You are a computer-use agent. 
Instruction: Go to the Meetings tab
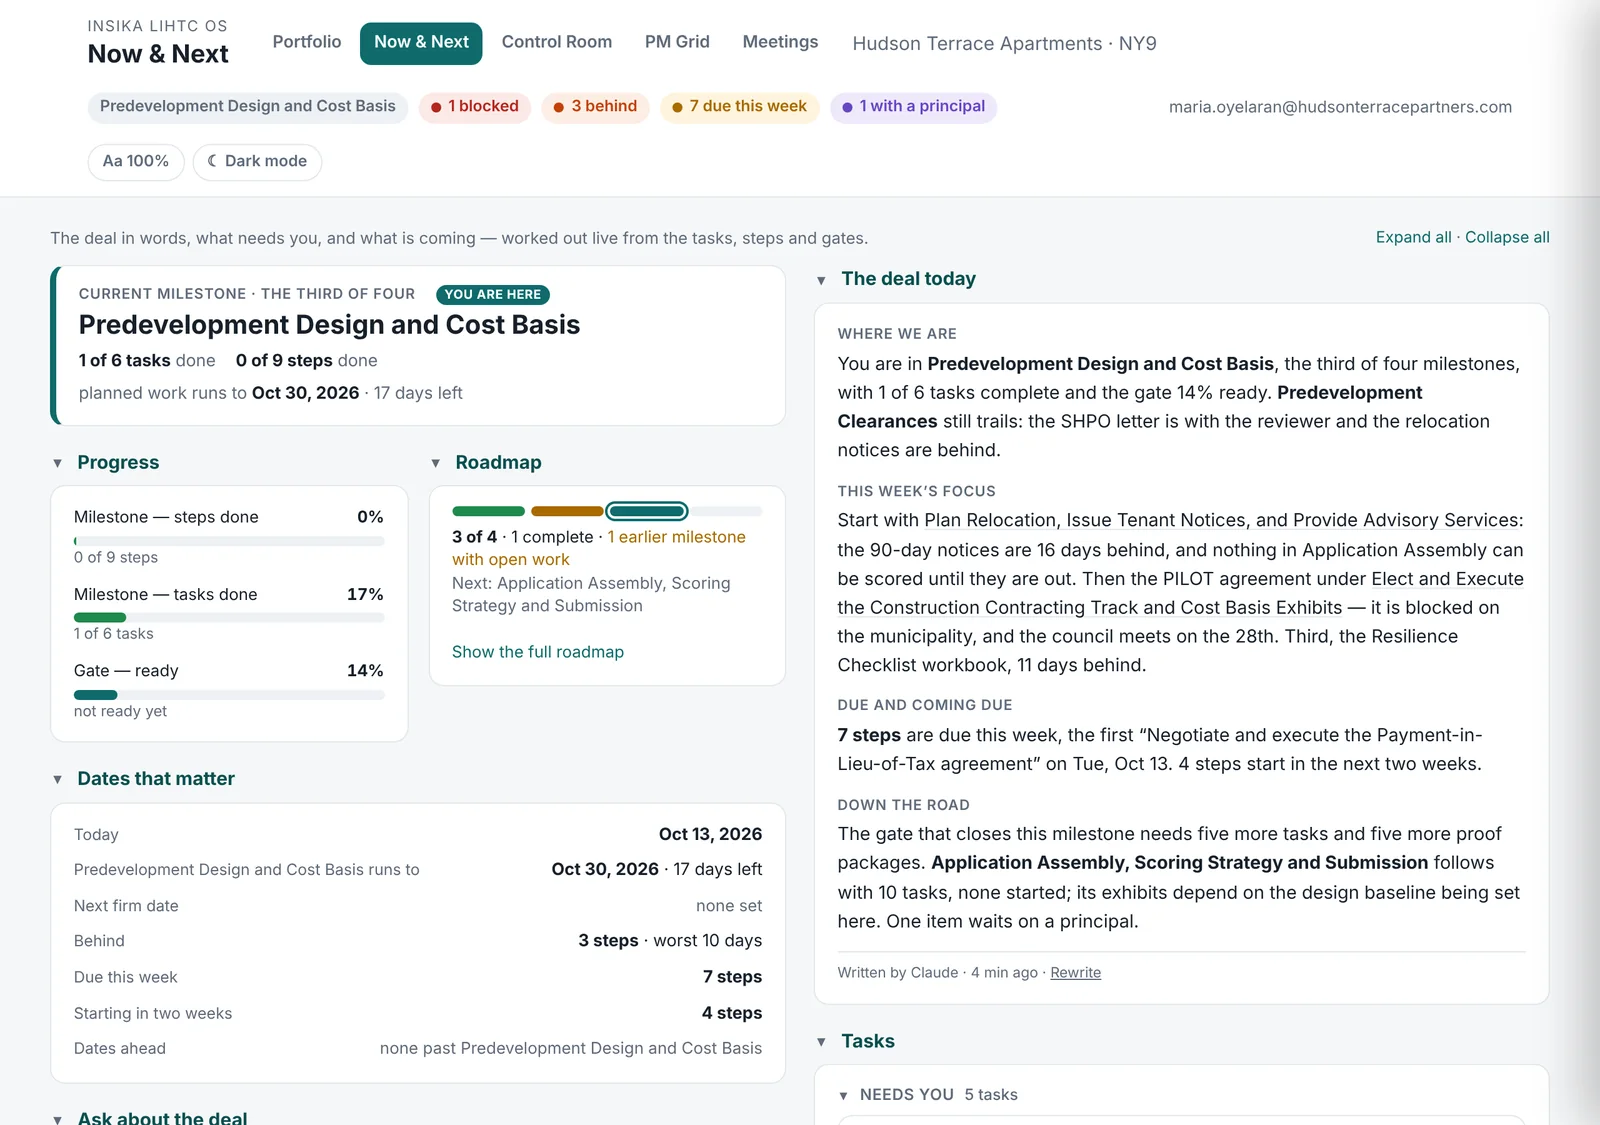tap(780, 42)
